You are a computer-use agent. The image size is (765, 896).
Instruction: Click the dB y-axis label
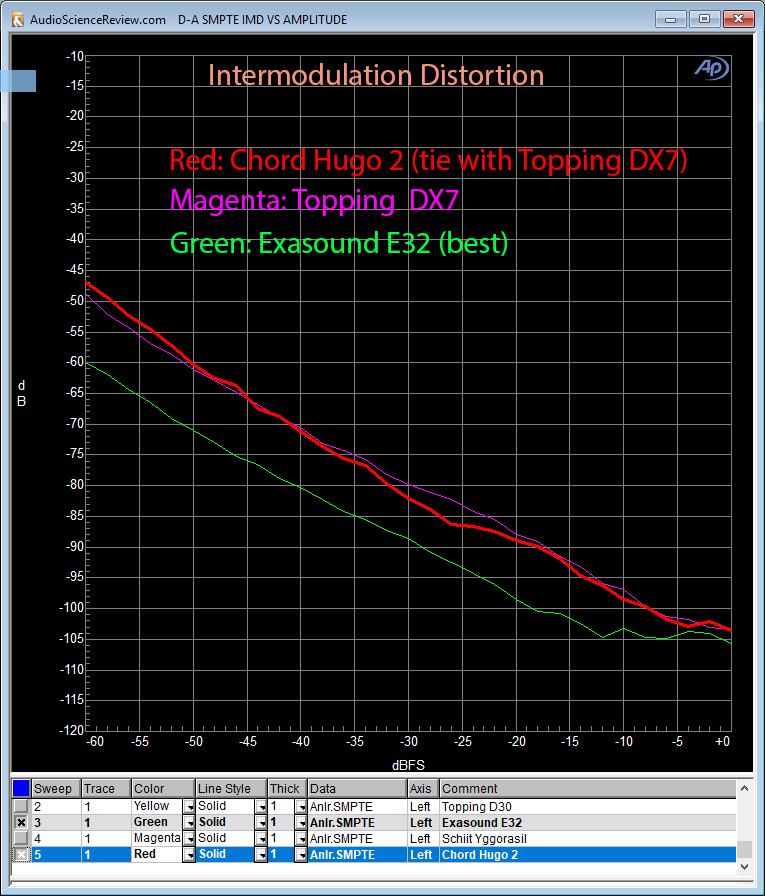21,393
